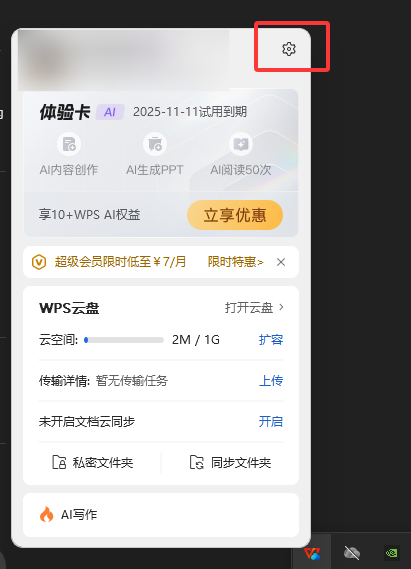Image resolution: width=411 pixels, height=569 pixels.
Task: Open the 私密文件夹 private folder
Action: (x=93, y=462)
